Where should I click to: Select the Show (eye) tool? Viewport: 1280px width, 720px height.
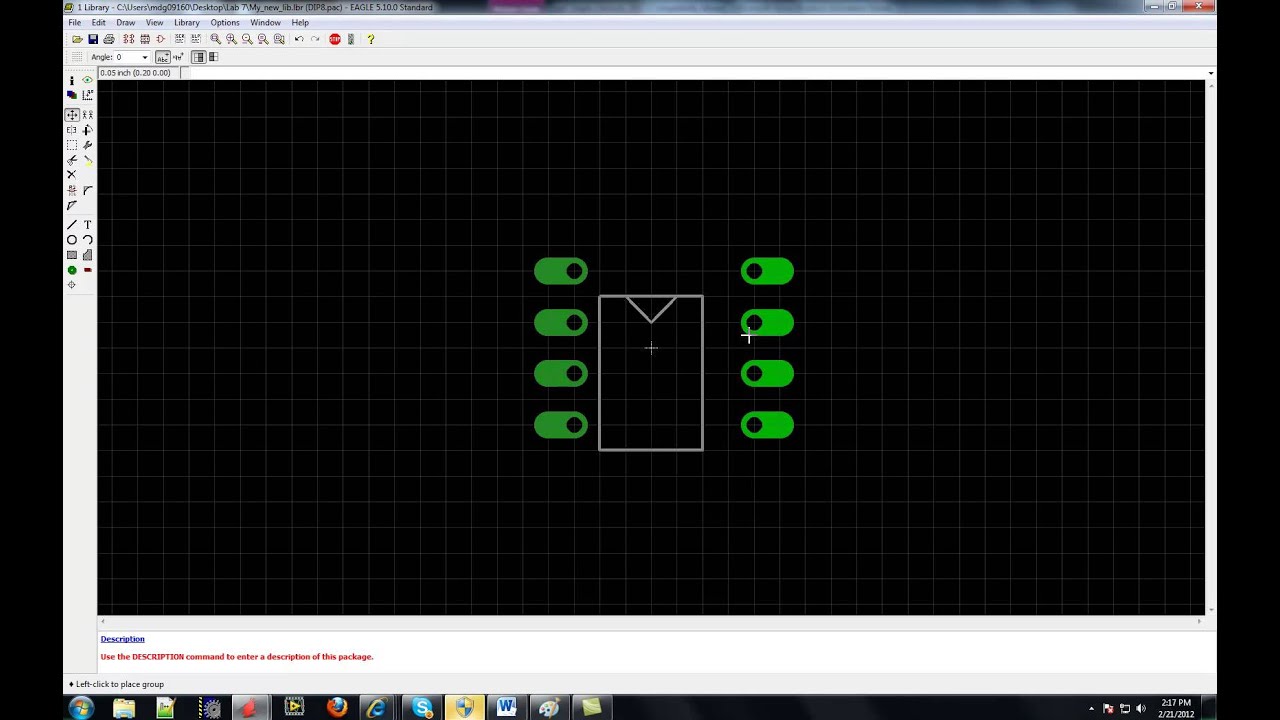pyautogui.click(x=87, y=80)
